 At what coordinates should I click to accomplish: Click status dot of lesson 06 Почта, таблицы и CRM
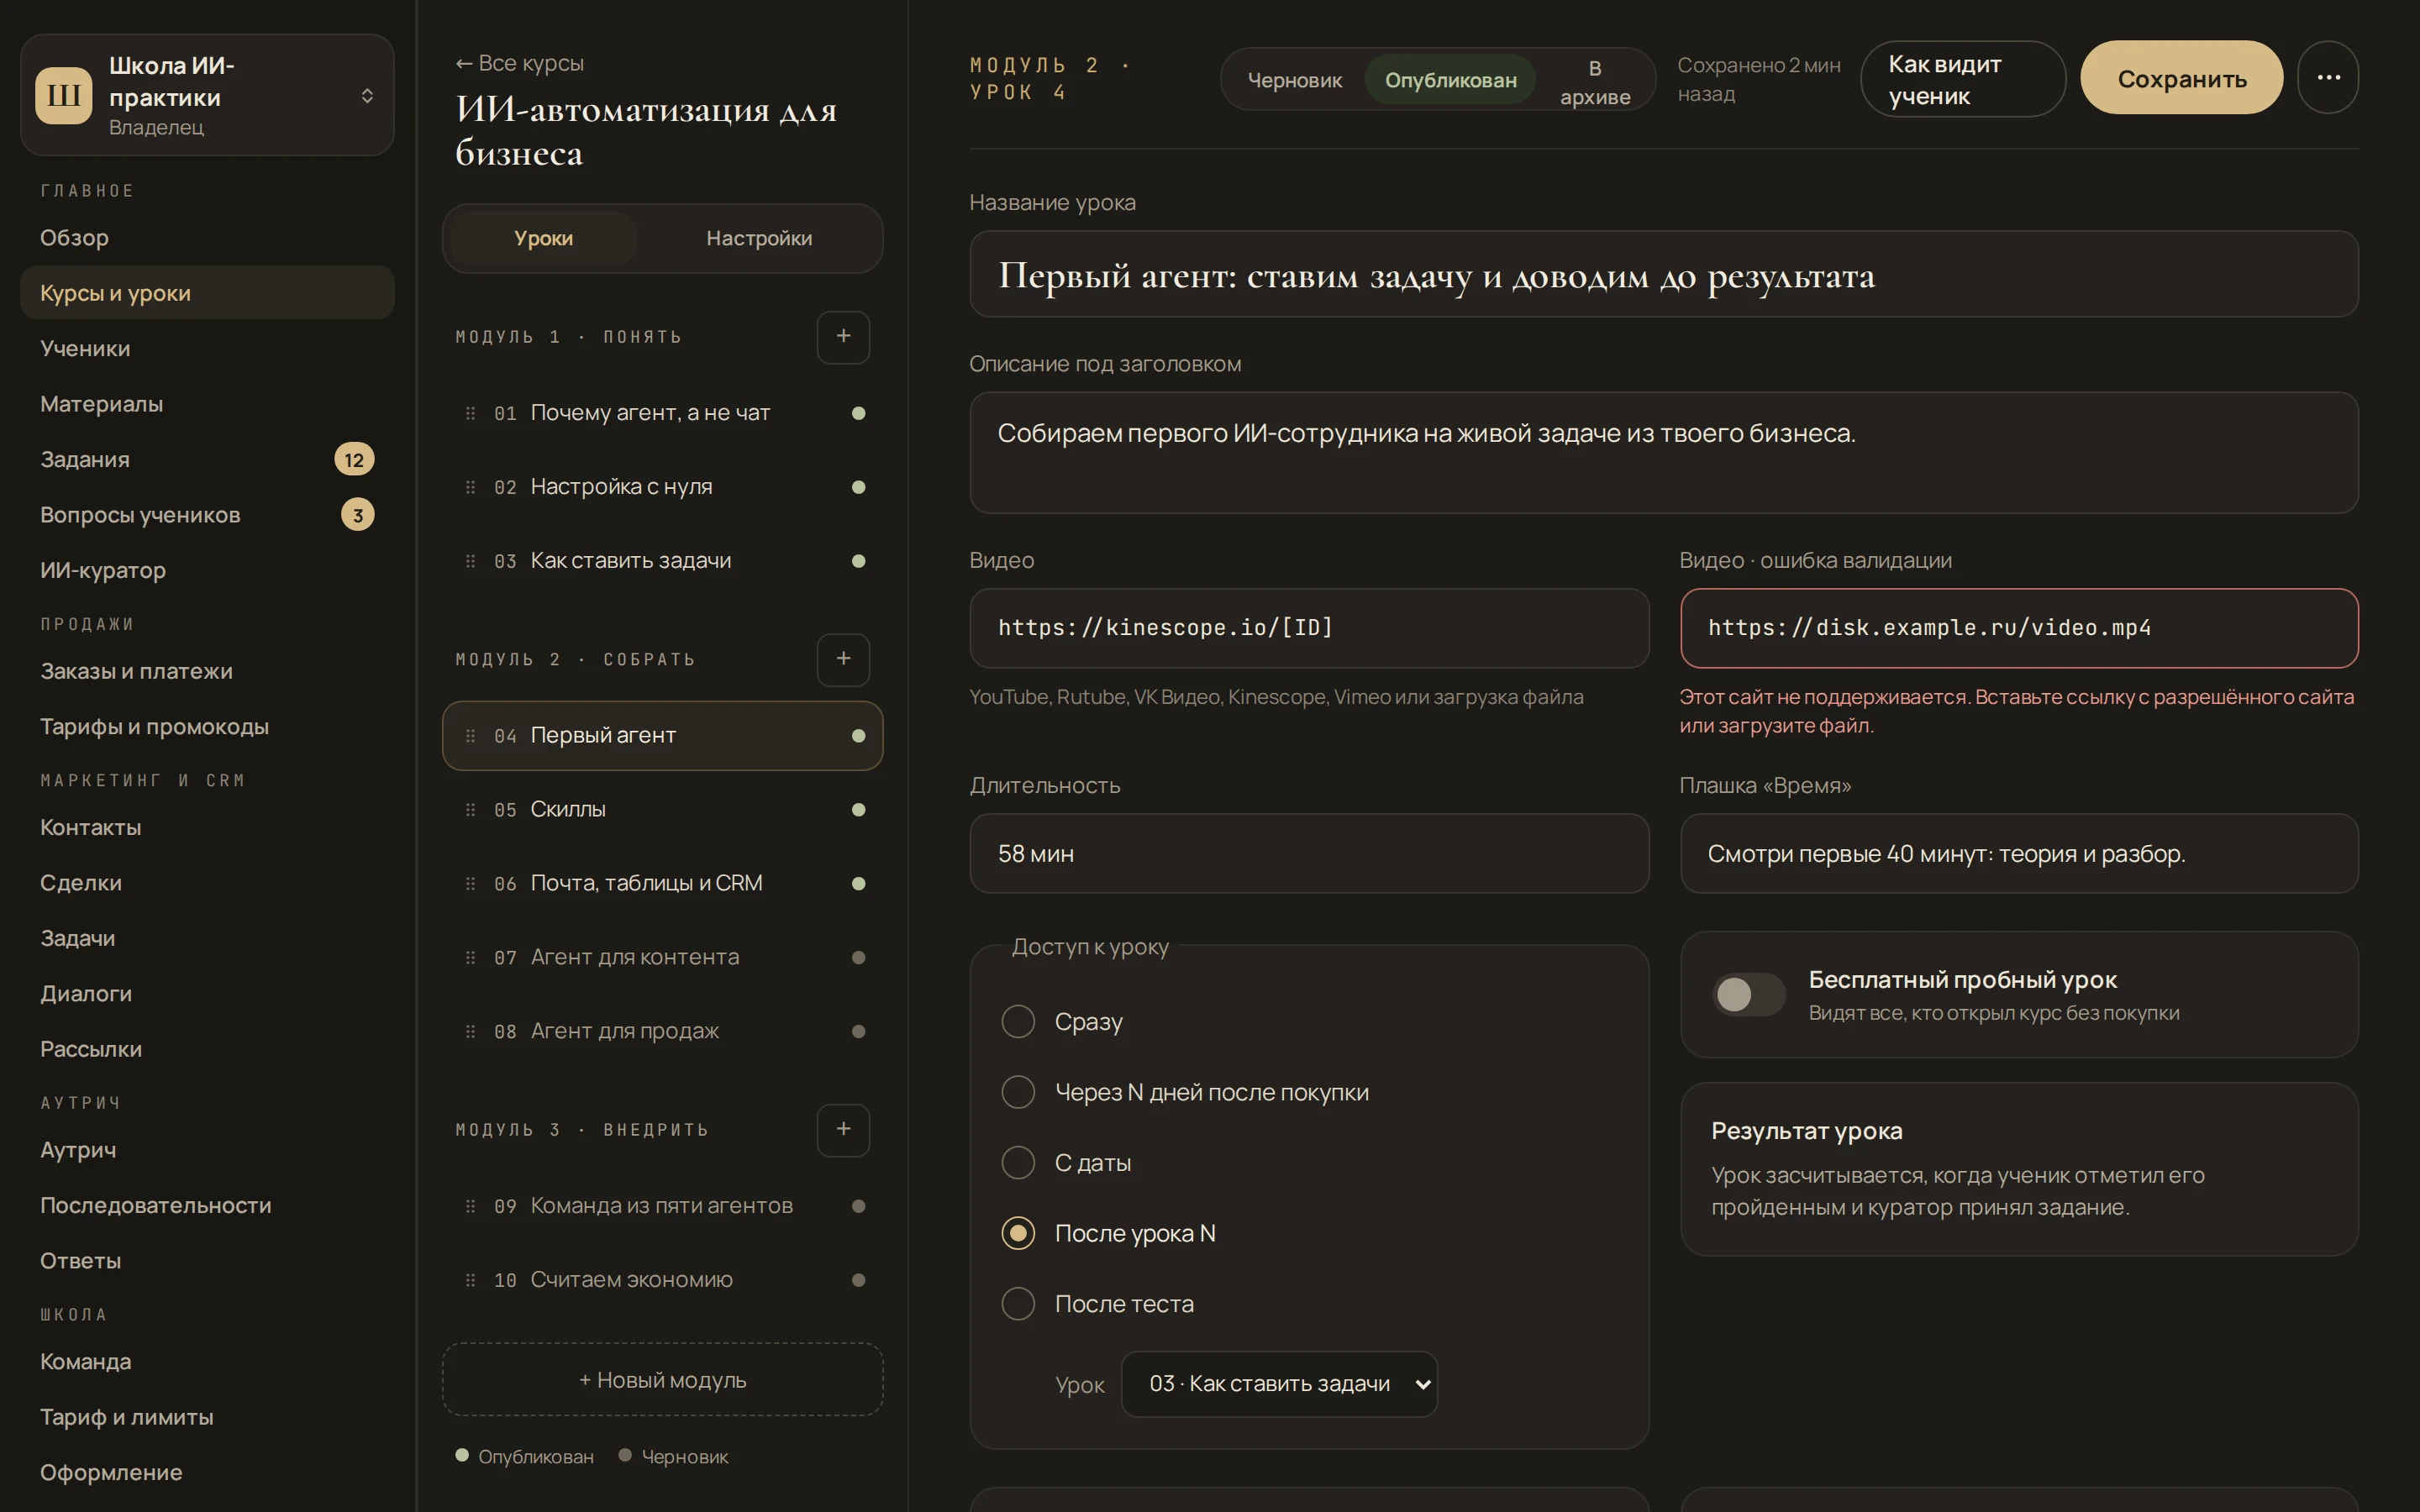(858, 883)
